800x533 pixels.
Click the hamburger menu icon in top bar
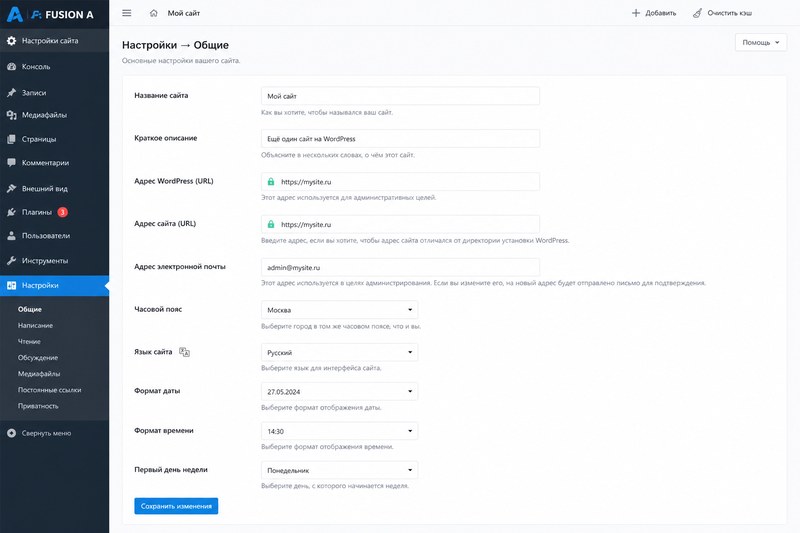pos(127,13)
